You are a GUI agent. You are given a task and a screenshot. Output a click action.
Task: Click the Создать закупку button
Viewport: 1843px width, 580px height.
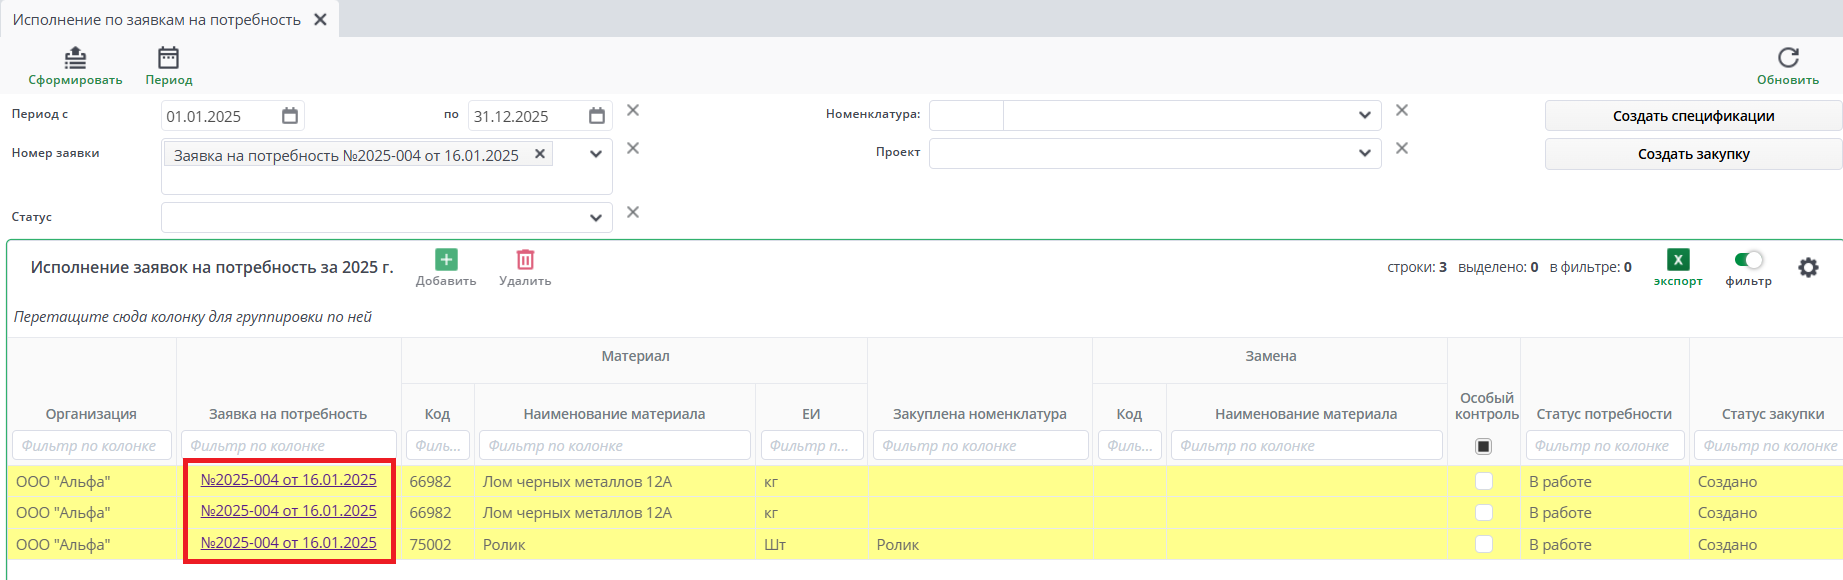point(1693,154)
